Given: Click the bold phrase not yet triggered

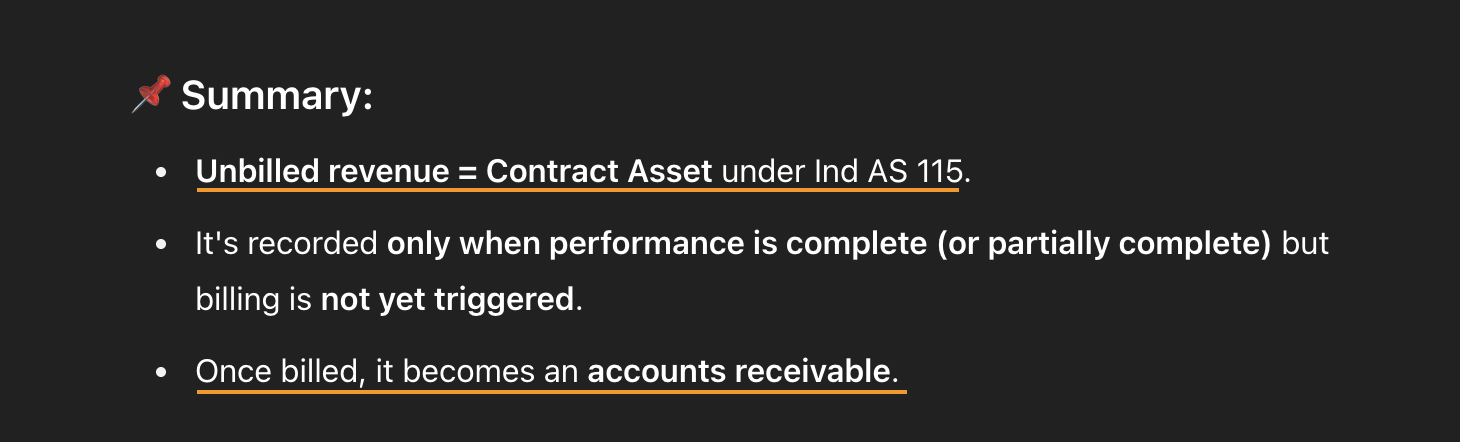Looking at the screenshot, I should (448, 300).
